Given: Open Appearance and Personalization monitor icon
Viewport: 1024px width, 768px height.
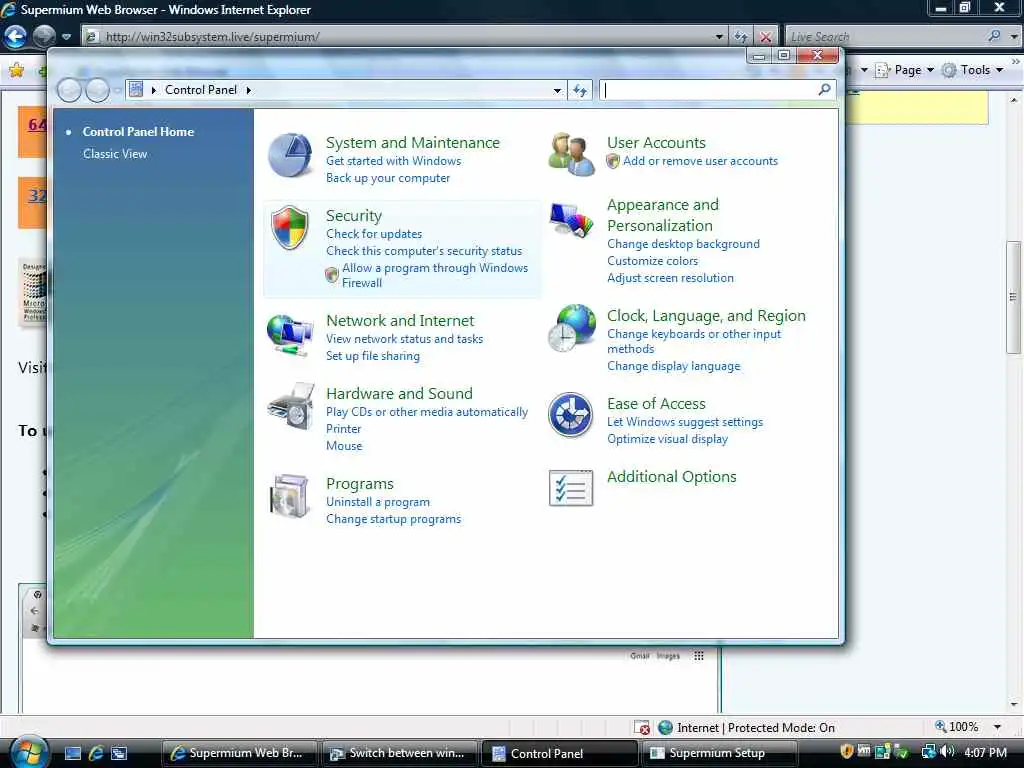Looking at the screenshot, I should click(x=571, y=220).
